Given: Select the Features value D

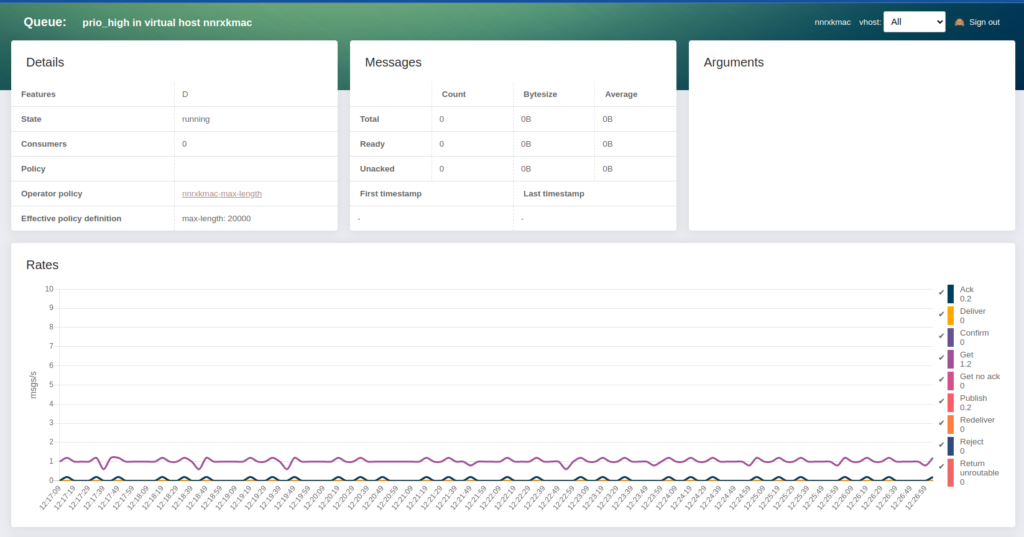Looking at the screenshot, I should [185, 94].
